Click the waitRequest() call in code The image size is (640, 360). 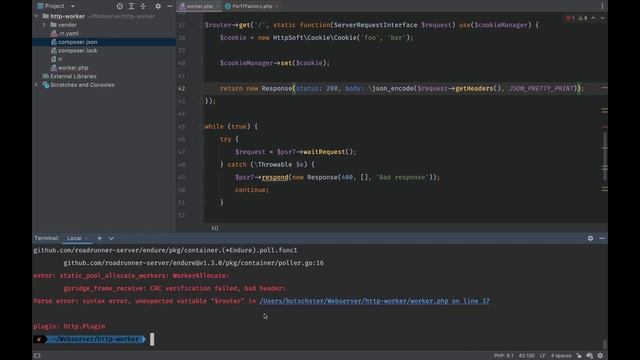point(329,152)
